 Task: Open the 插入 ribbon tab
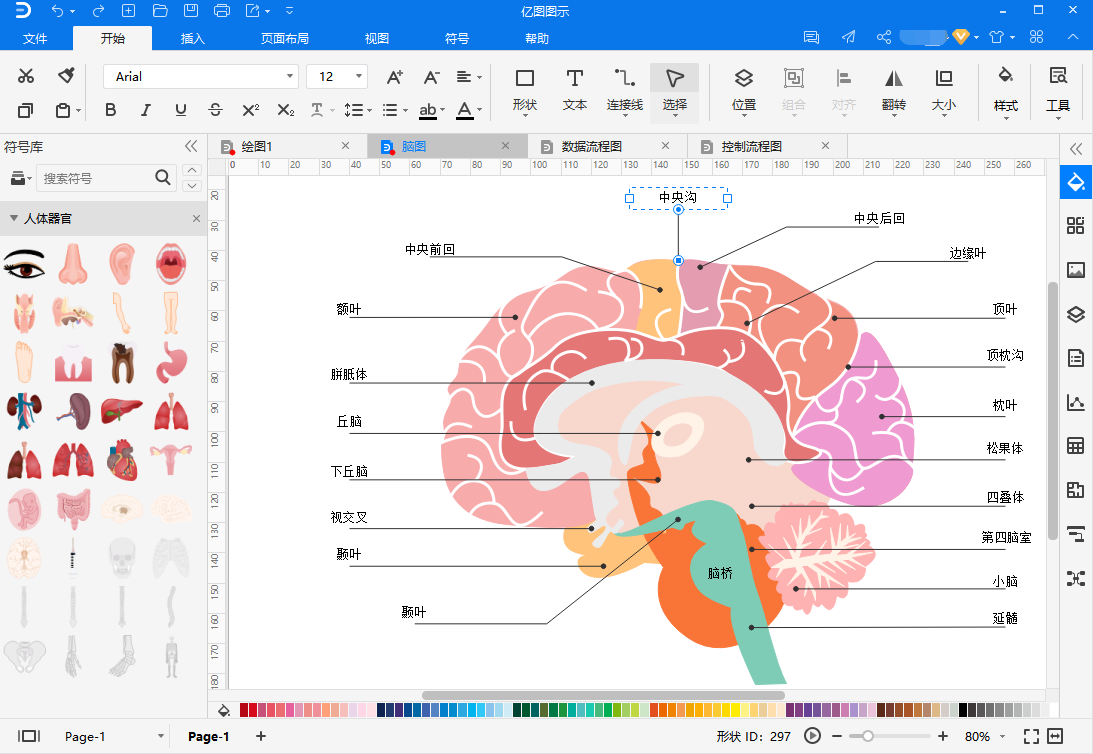click(x=192, y=38)
